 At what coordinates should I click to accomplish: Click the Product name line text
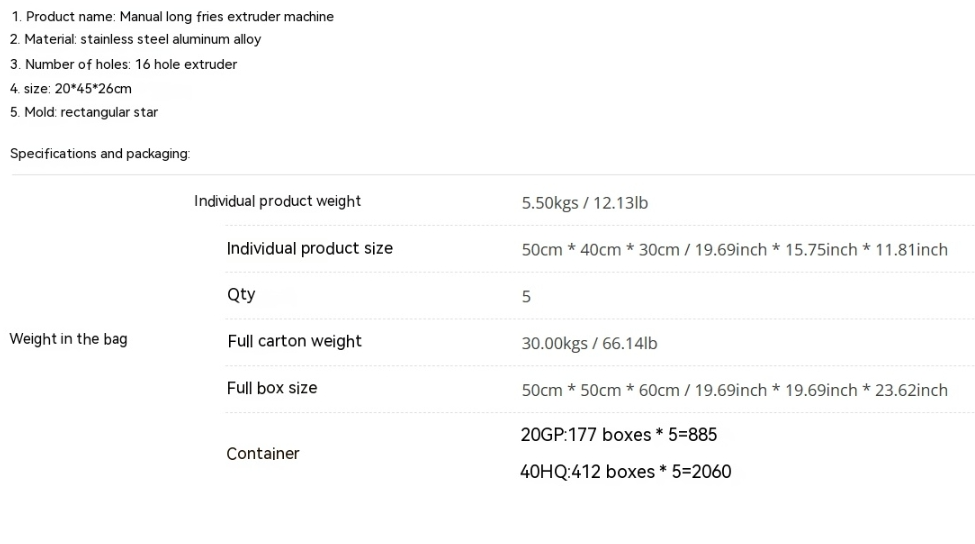point(172,17)
